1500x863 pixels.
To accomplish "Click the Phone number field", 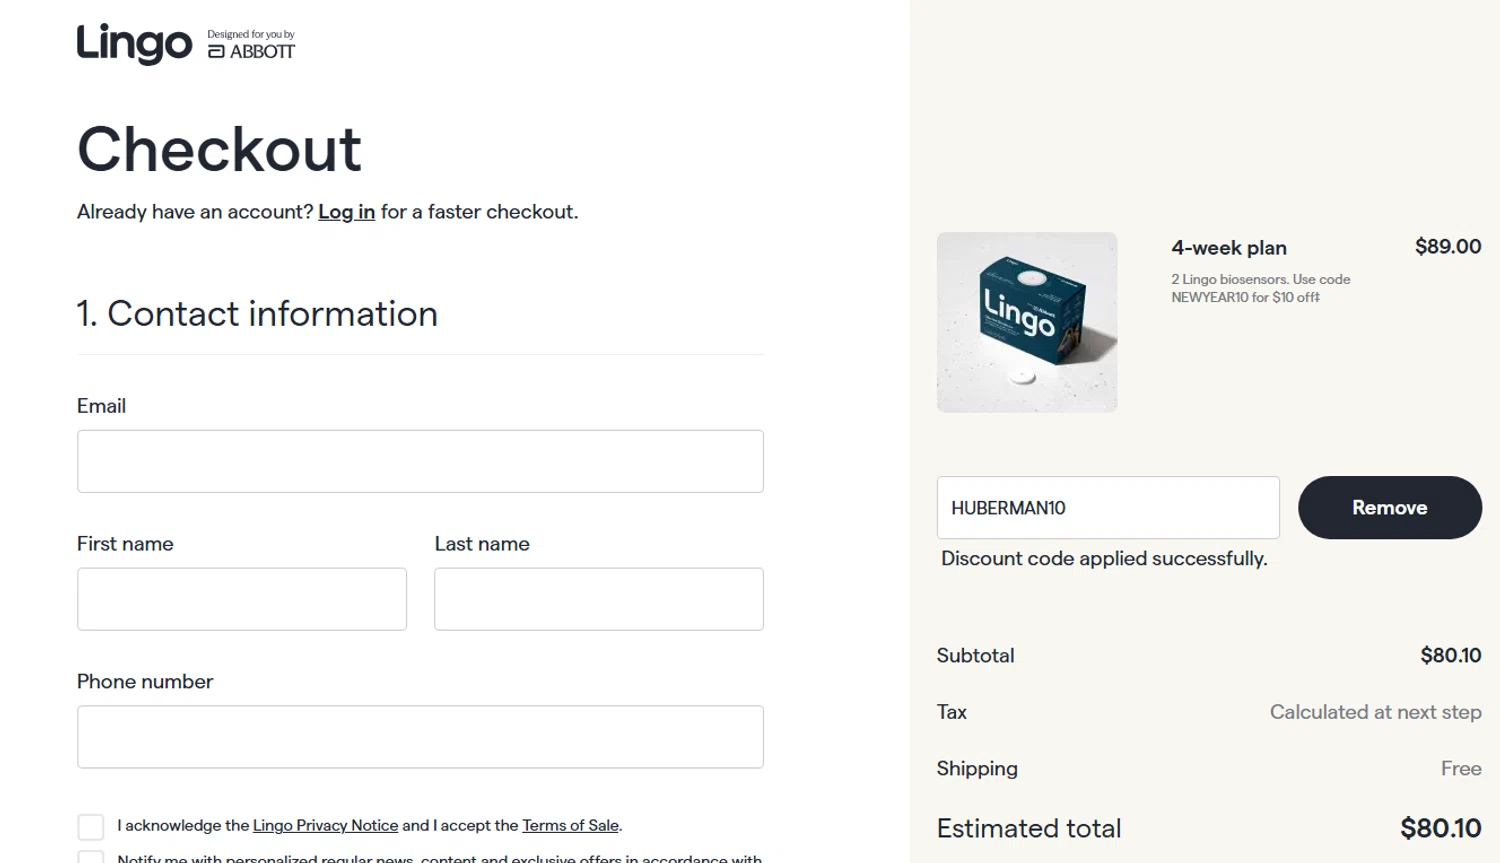I will tap(420, 737).
